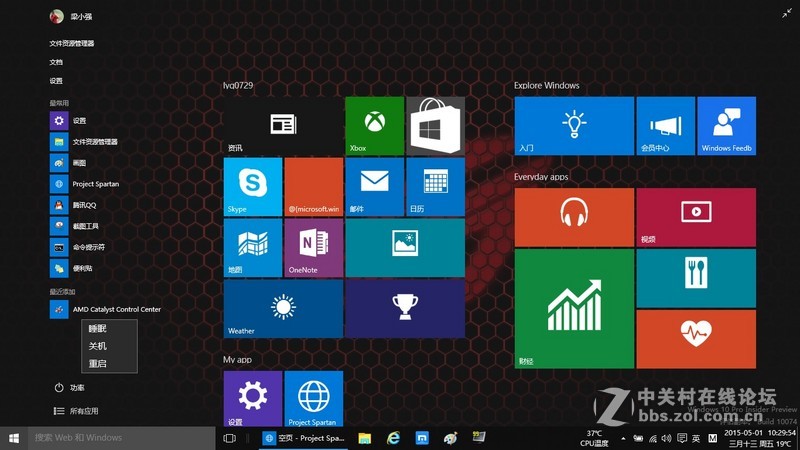Click the 英 input language indicator

pyautogui.click(x=696, y=438)
